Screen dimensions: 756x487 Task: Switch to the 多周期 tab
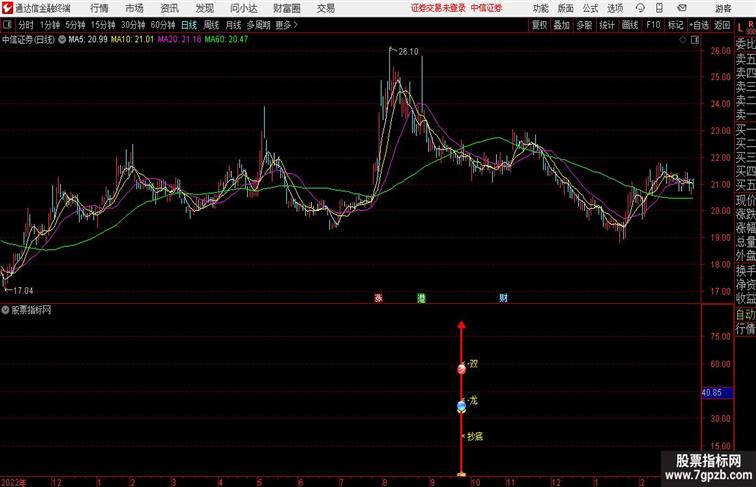[x=258, y=25]
